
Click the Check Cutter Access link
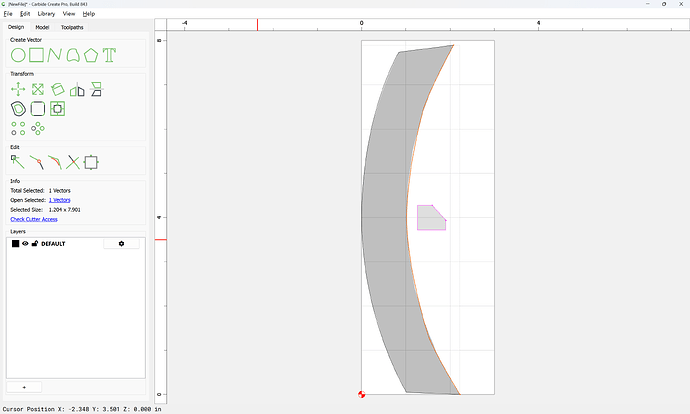click(x=34, y=219)
